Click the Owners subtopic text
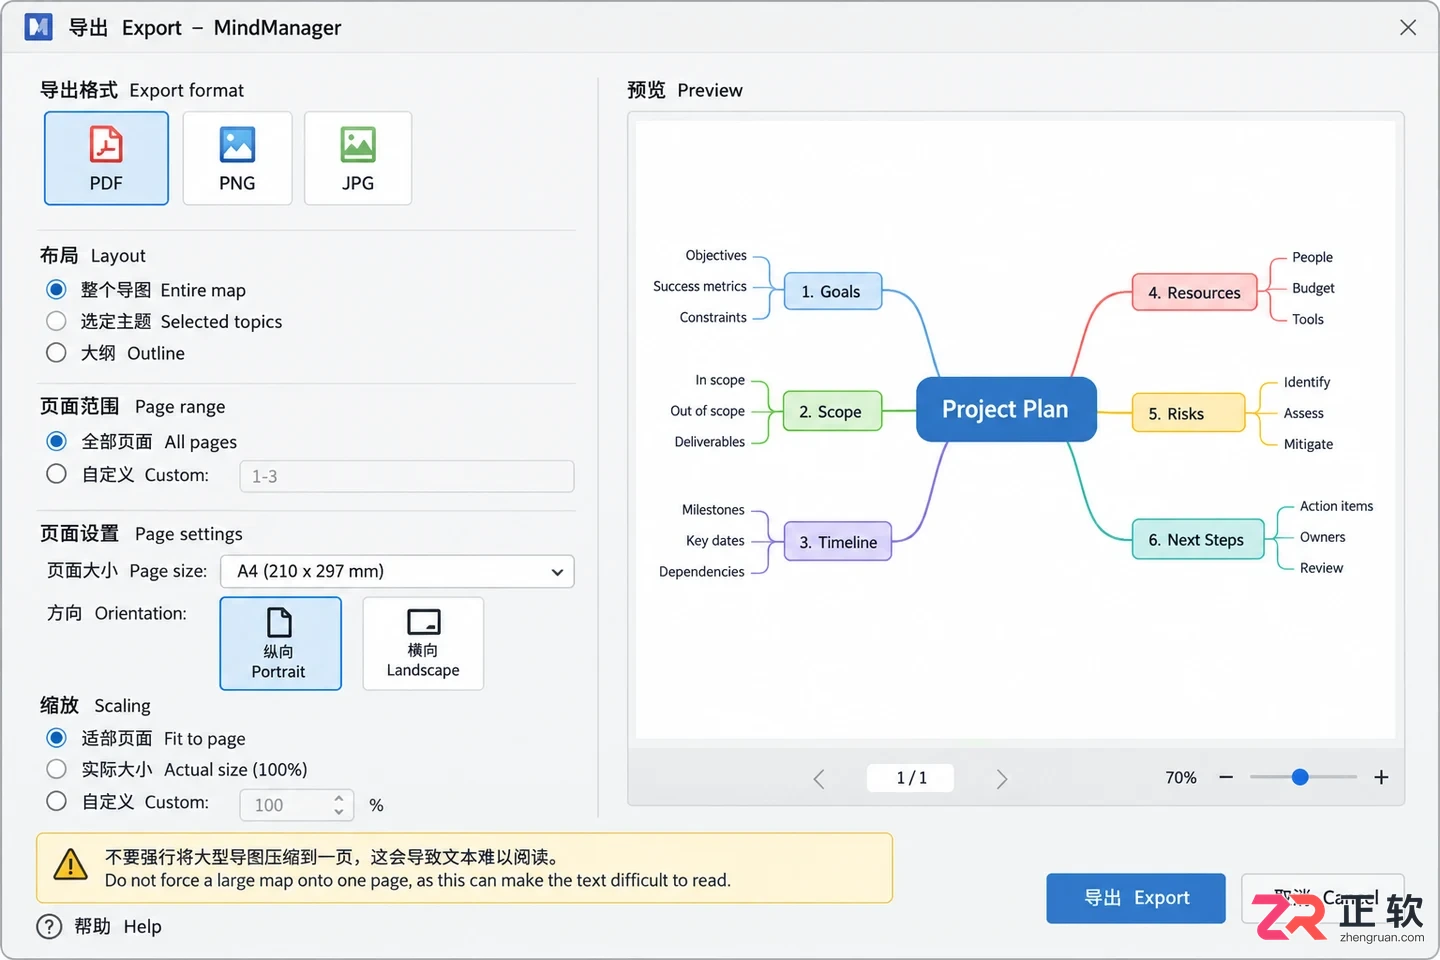Screen dimensions: 1440x960 (1322, 537)
